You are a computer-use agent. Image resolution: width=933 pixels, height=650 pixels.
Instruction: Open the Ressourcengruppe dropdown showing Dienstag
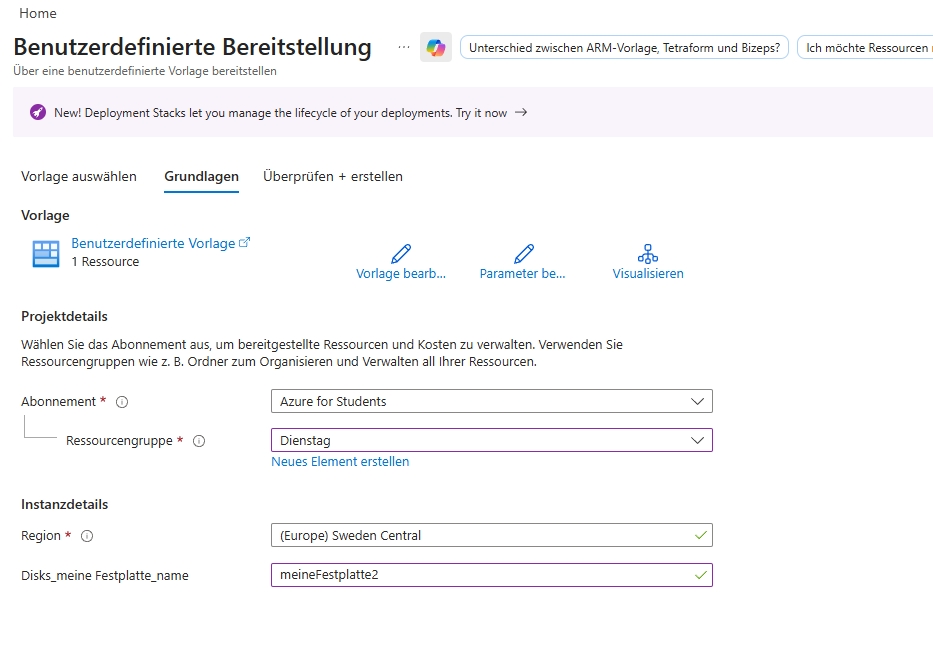491,440
